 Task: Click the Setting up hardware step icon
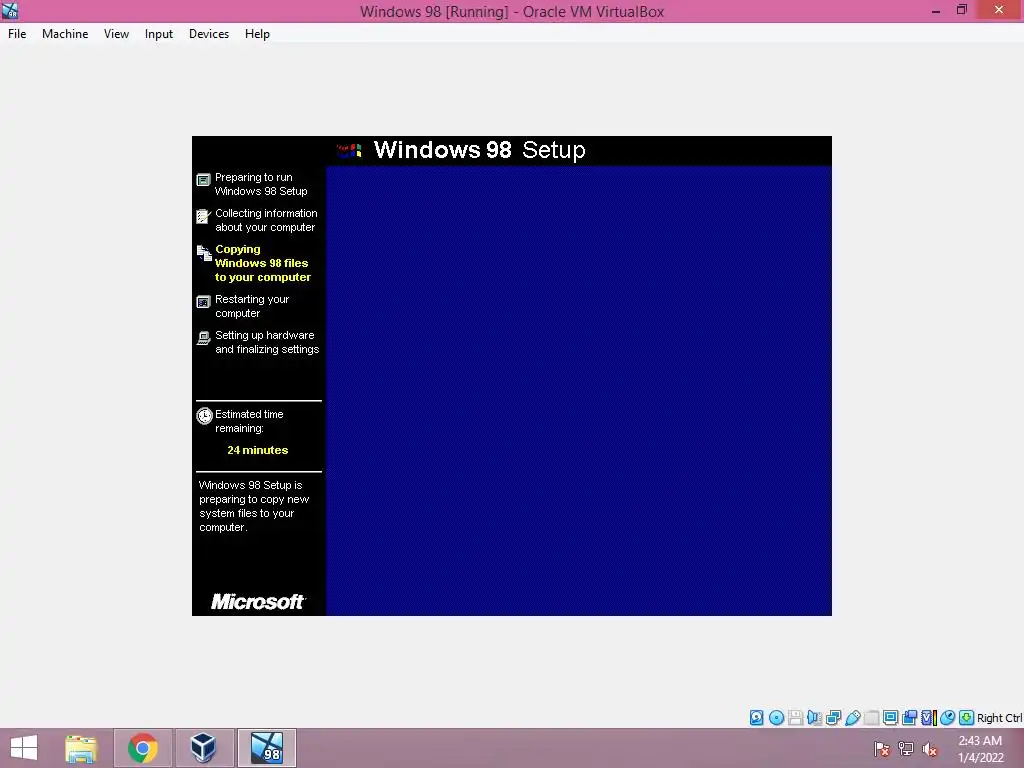coord(203,338)
